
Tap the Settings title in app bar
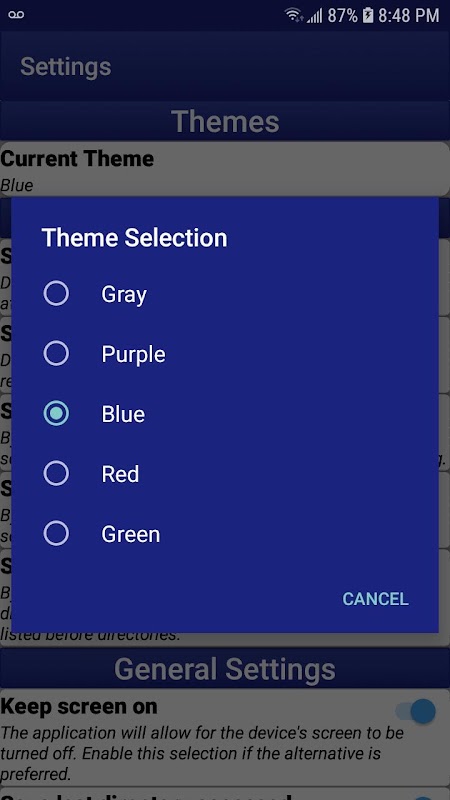point(66,67)
